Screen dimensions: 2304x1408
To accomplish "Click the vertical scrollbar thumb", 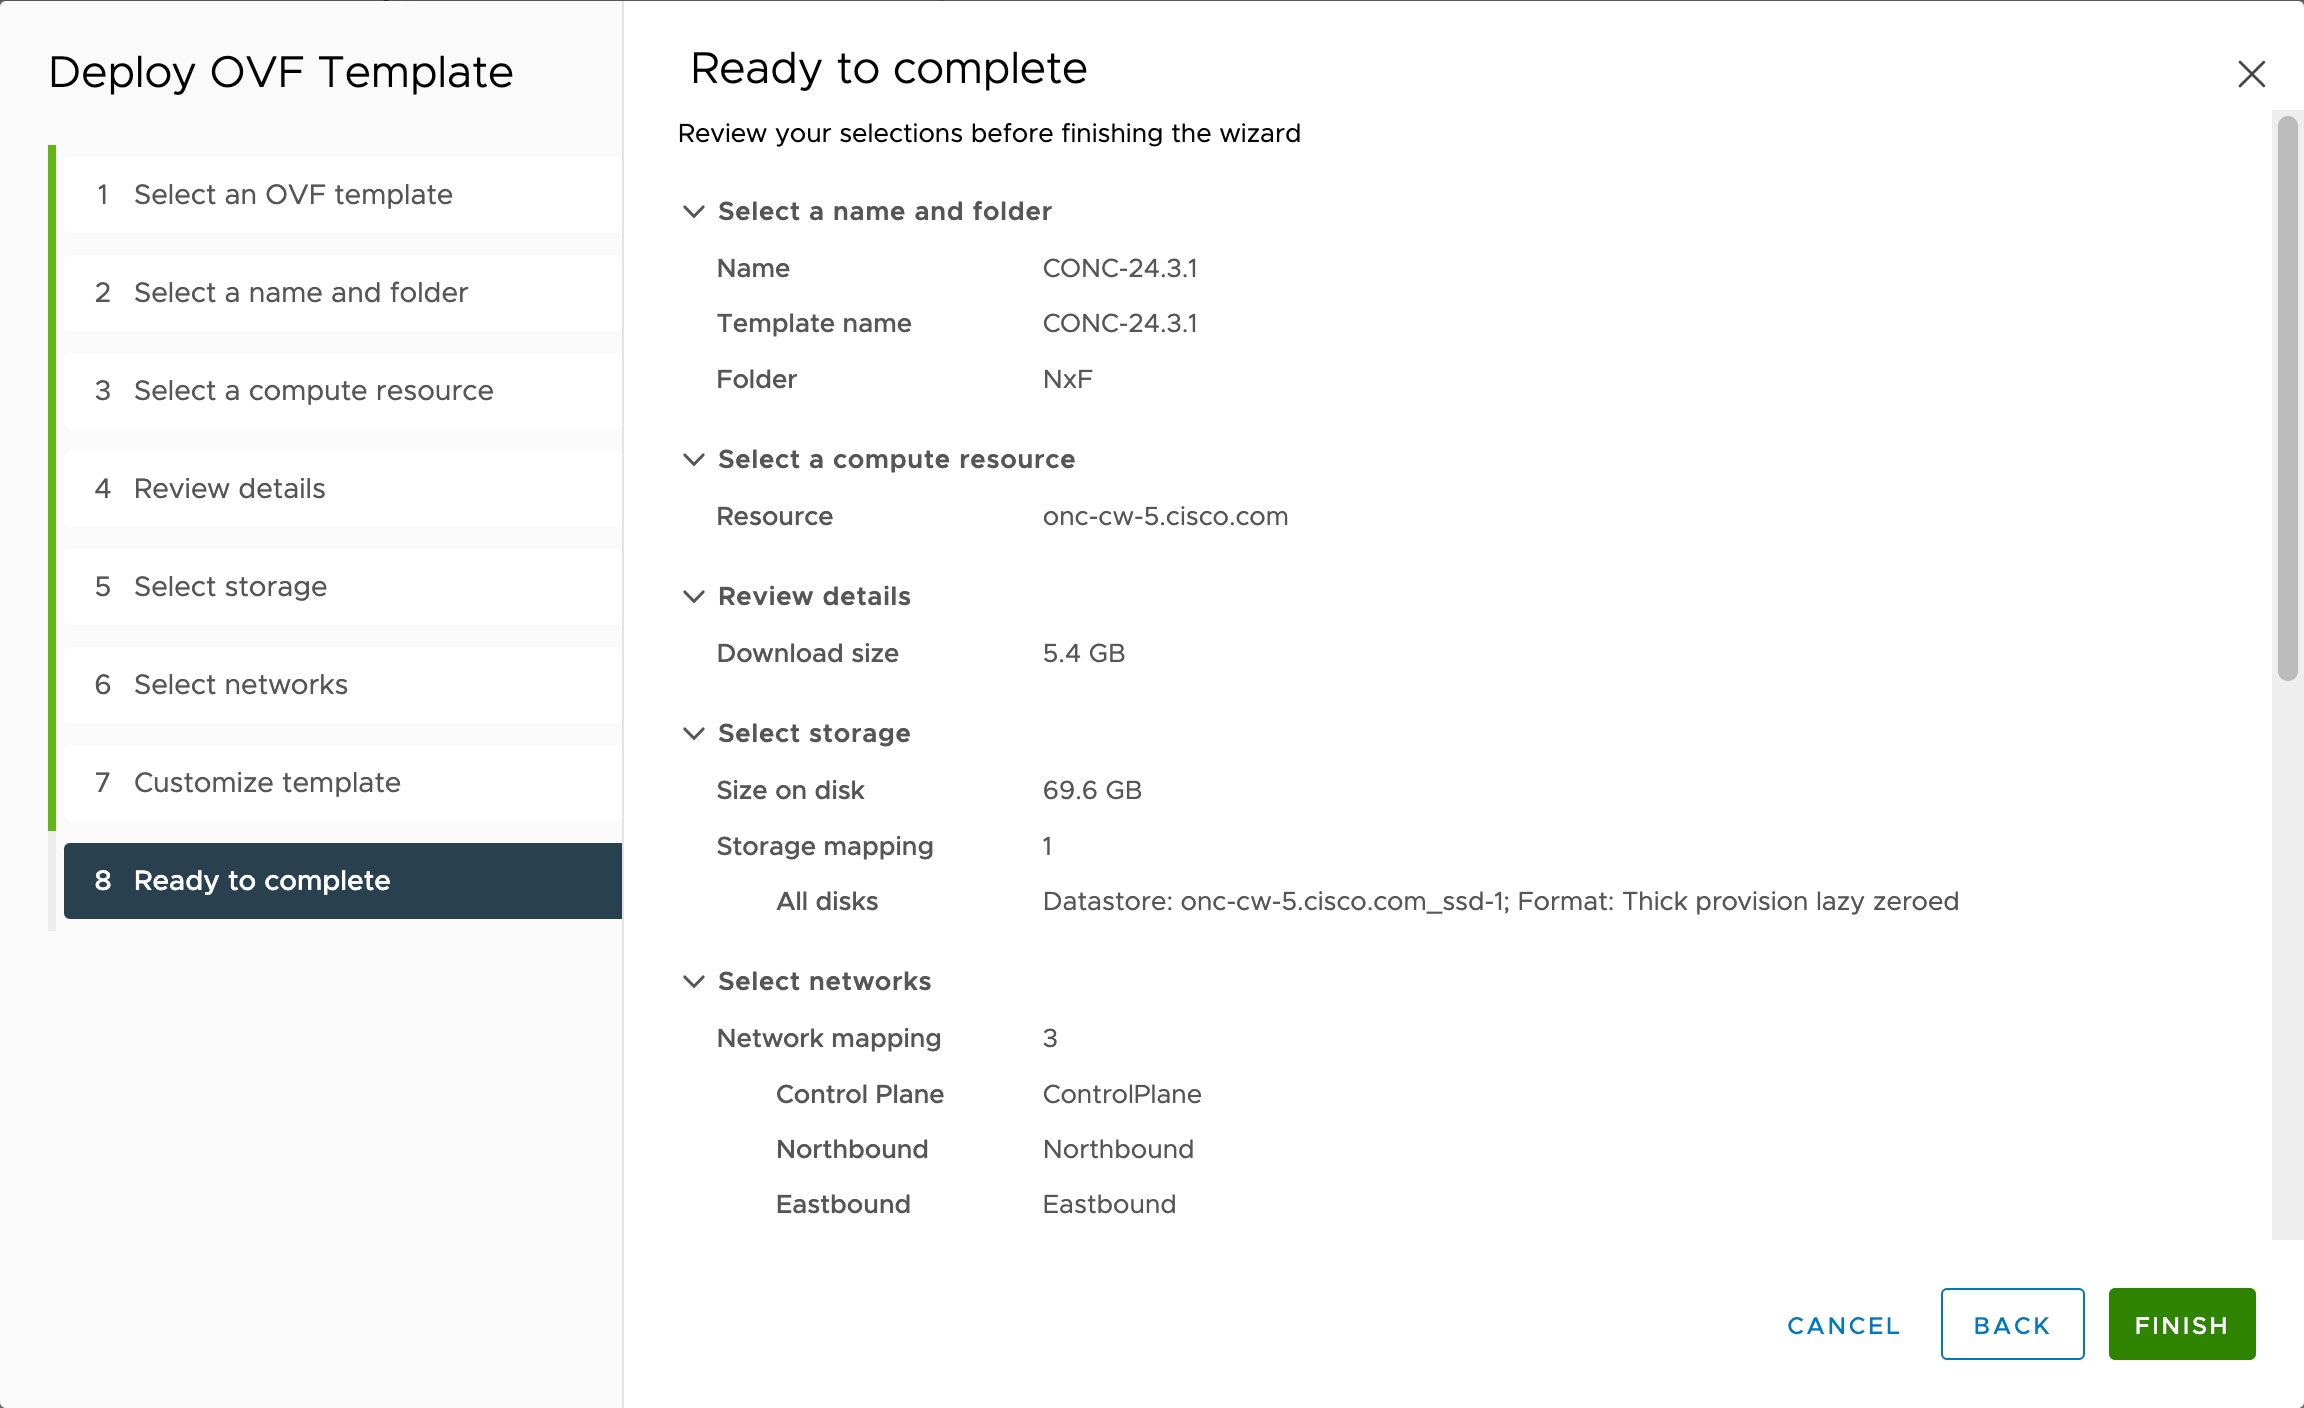I will pos(2287,398).
